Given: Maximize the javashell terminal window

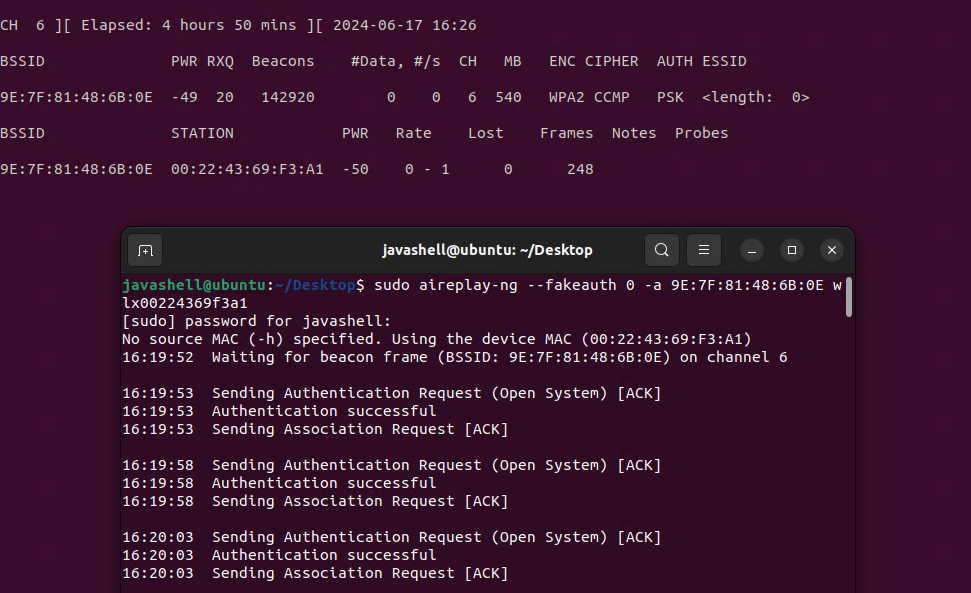Looking at the screenshot, I should [x=791, y=250].
